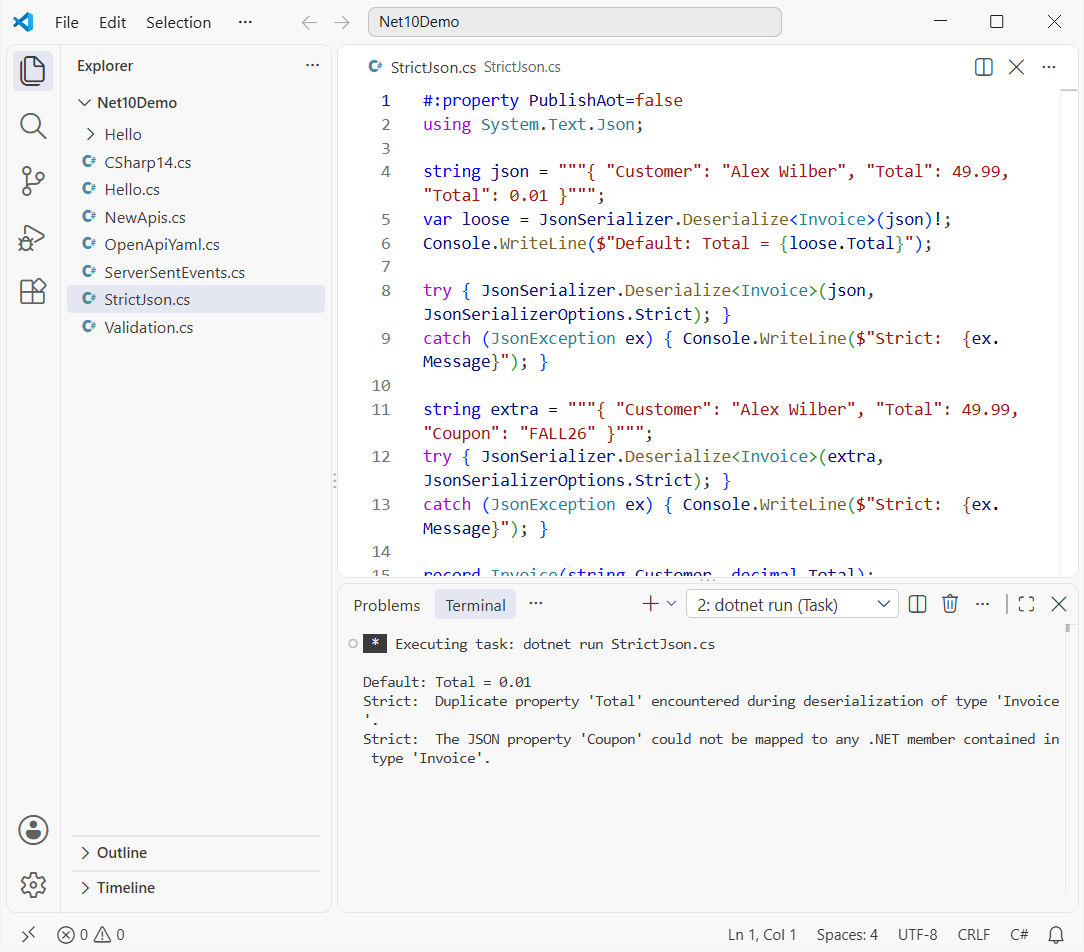Screen dimensions: 1084x952
Task: Open the Source Control view icon
Action: click(x=32, y=181)
